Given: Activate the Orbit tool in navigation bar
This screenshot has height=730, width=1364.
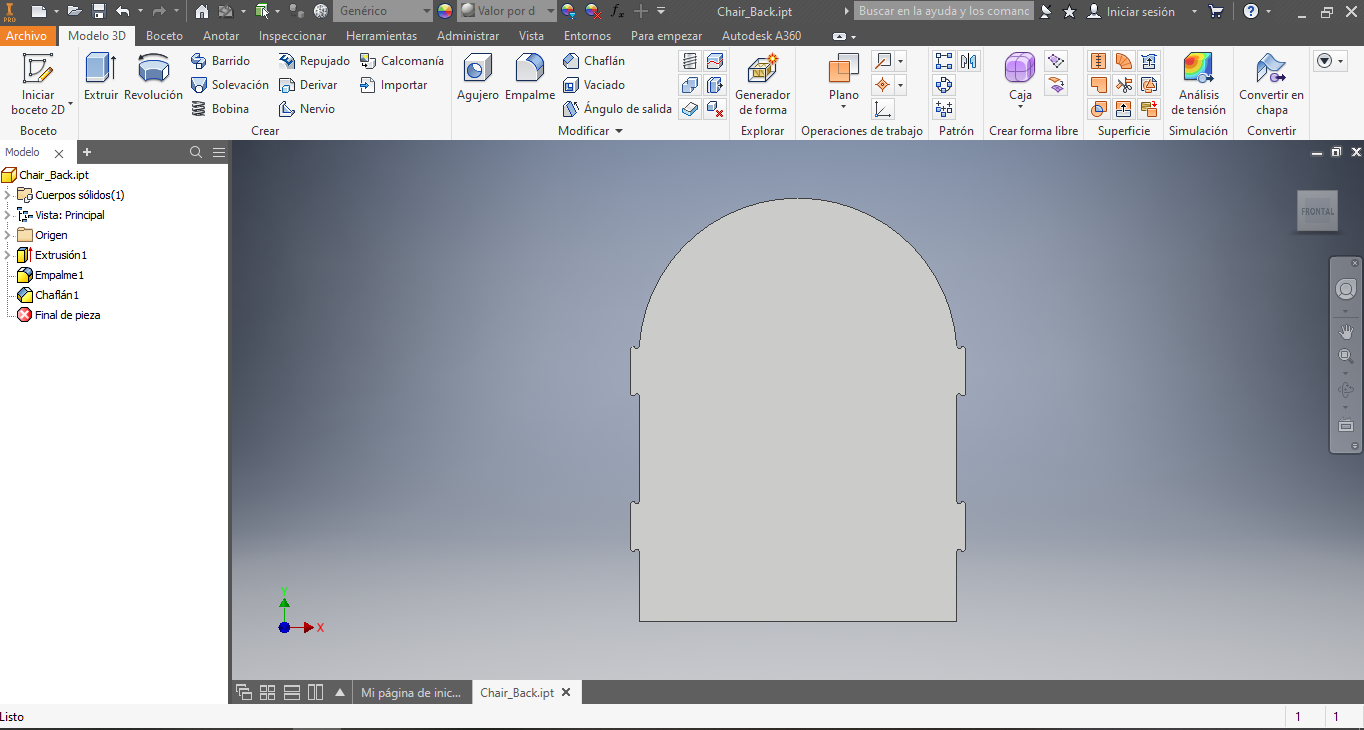Looking at the screenshot, I should pos(1346,390).
